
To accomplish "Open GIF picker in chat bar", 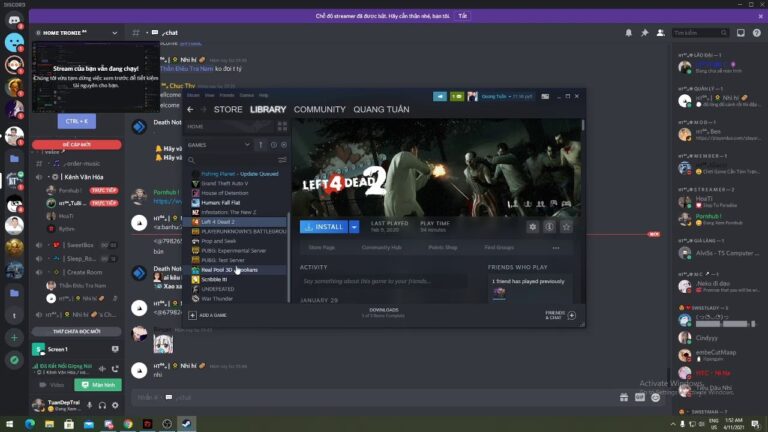I will [640, 397].
